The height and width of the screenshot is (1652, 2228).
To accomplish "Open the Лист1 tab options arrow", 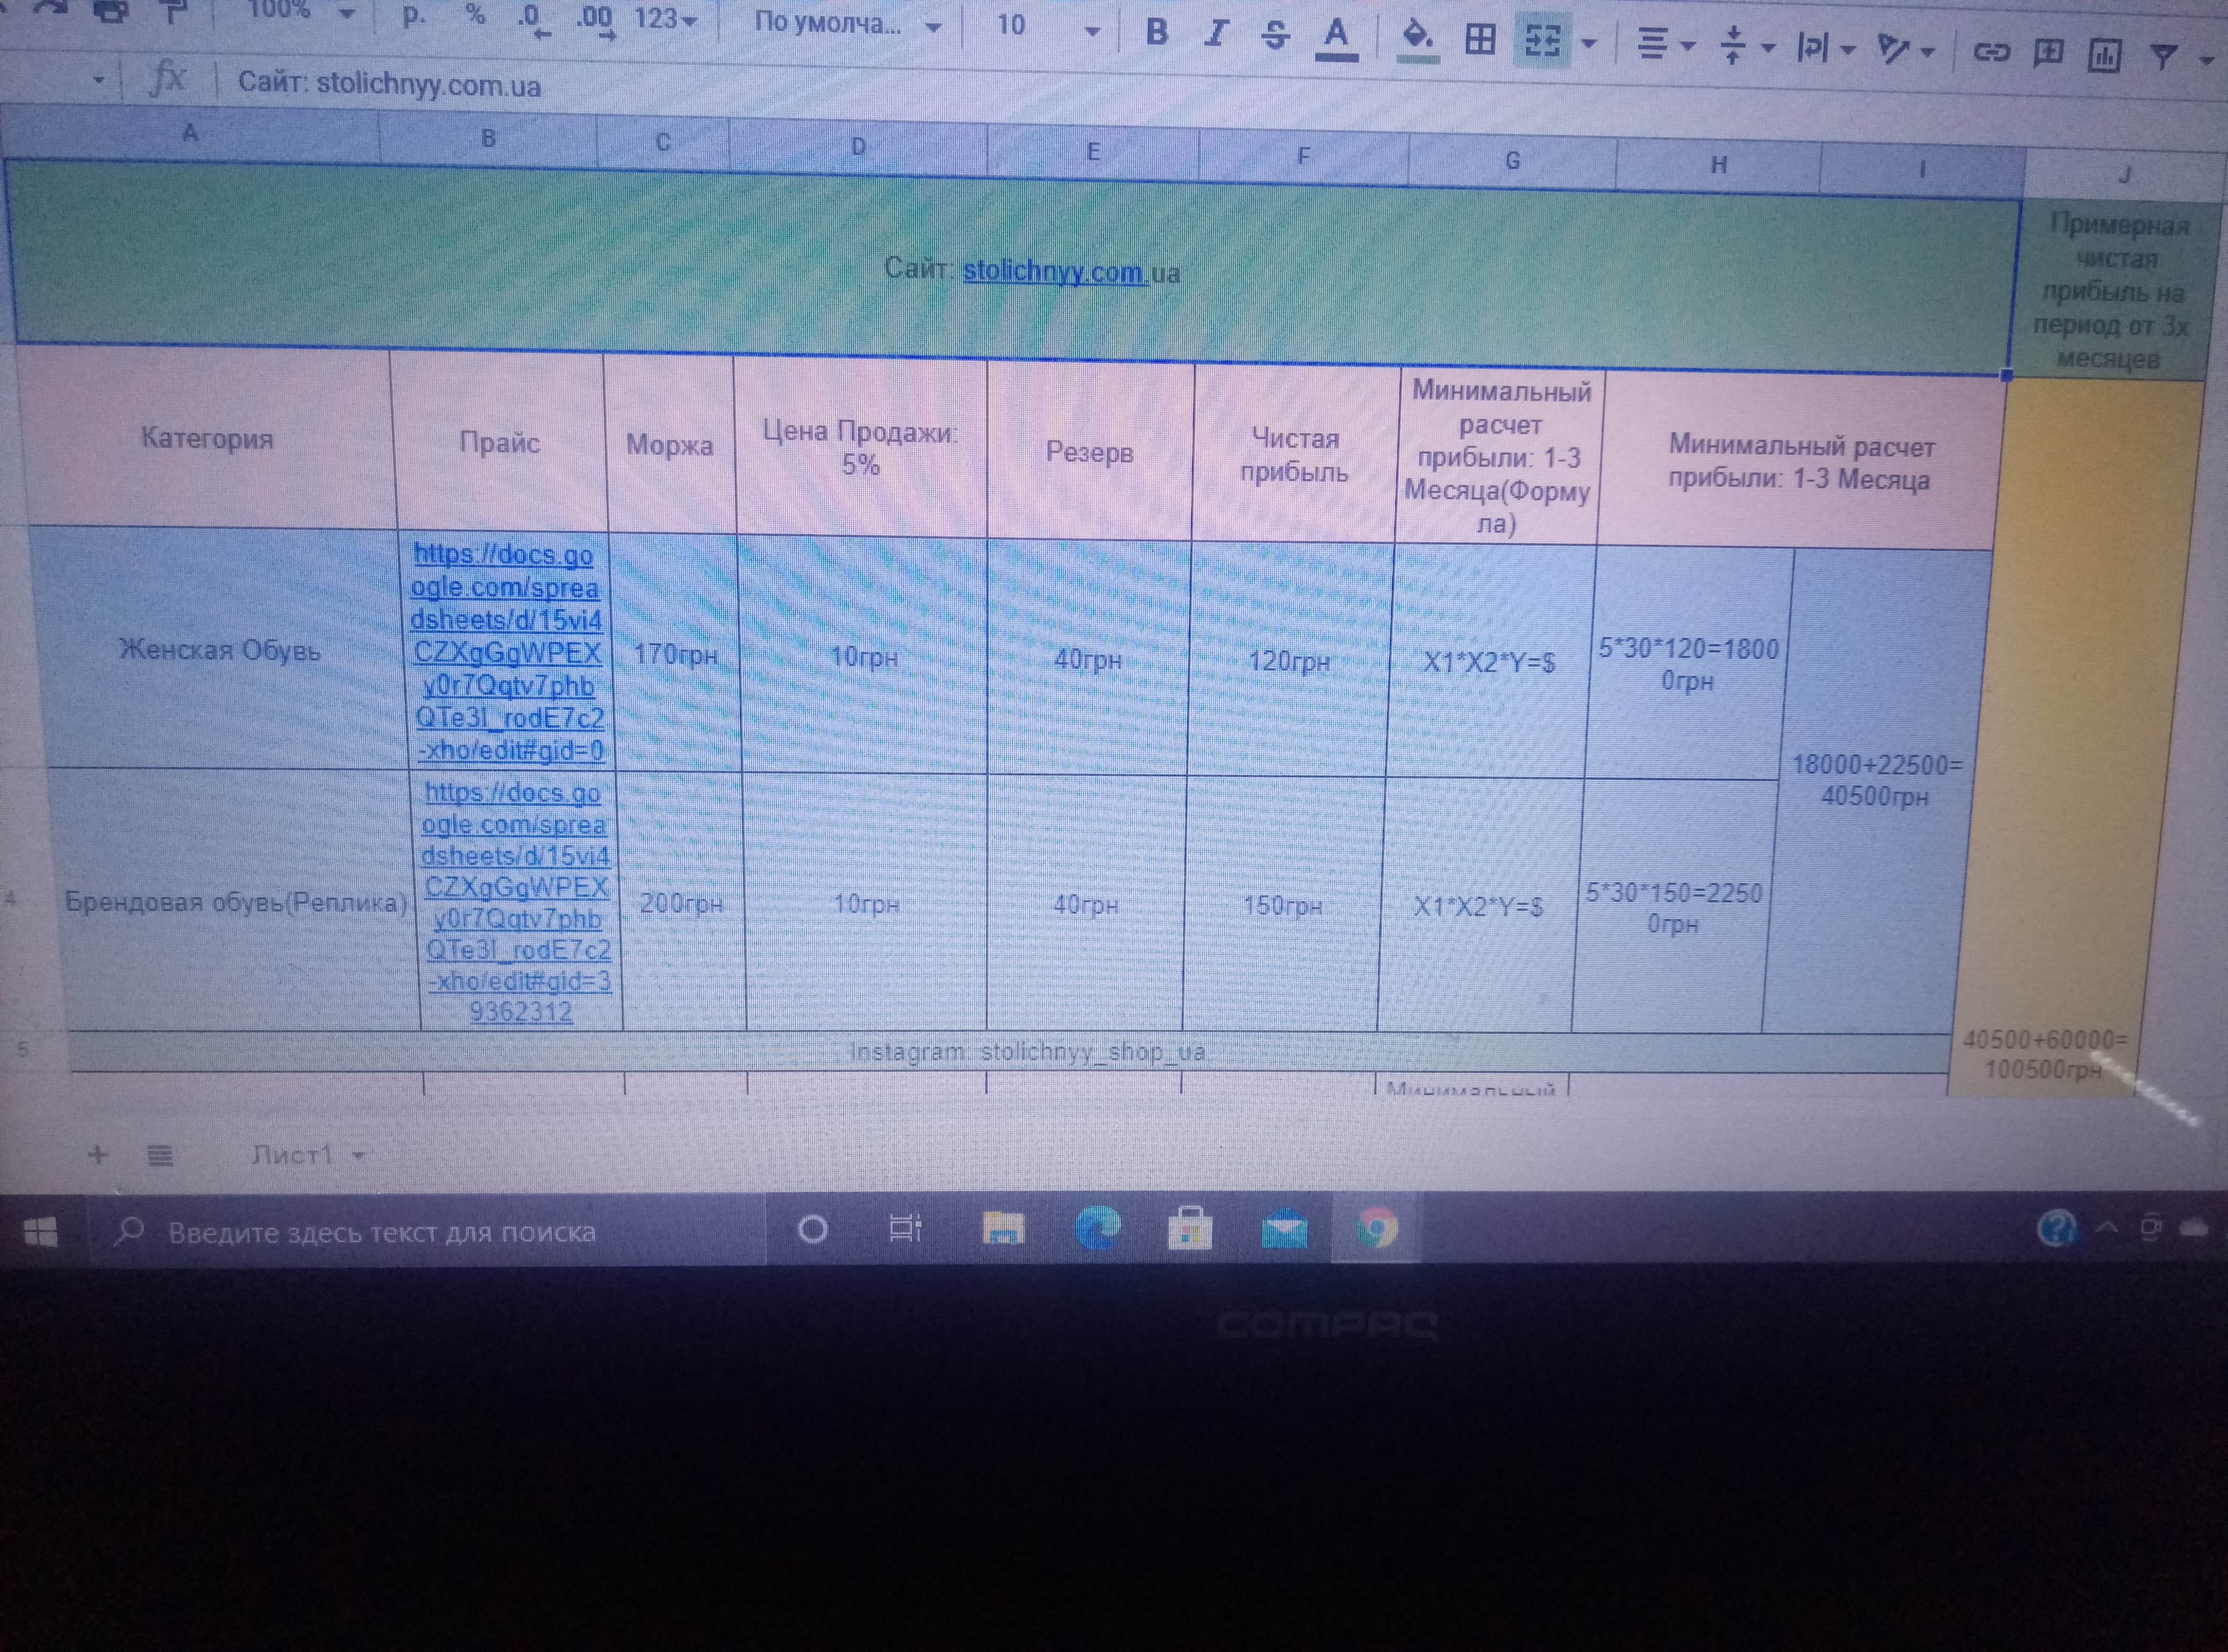I will 358,1157.
